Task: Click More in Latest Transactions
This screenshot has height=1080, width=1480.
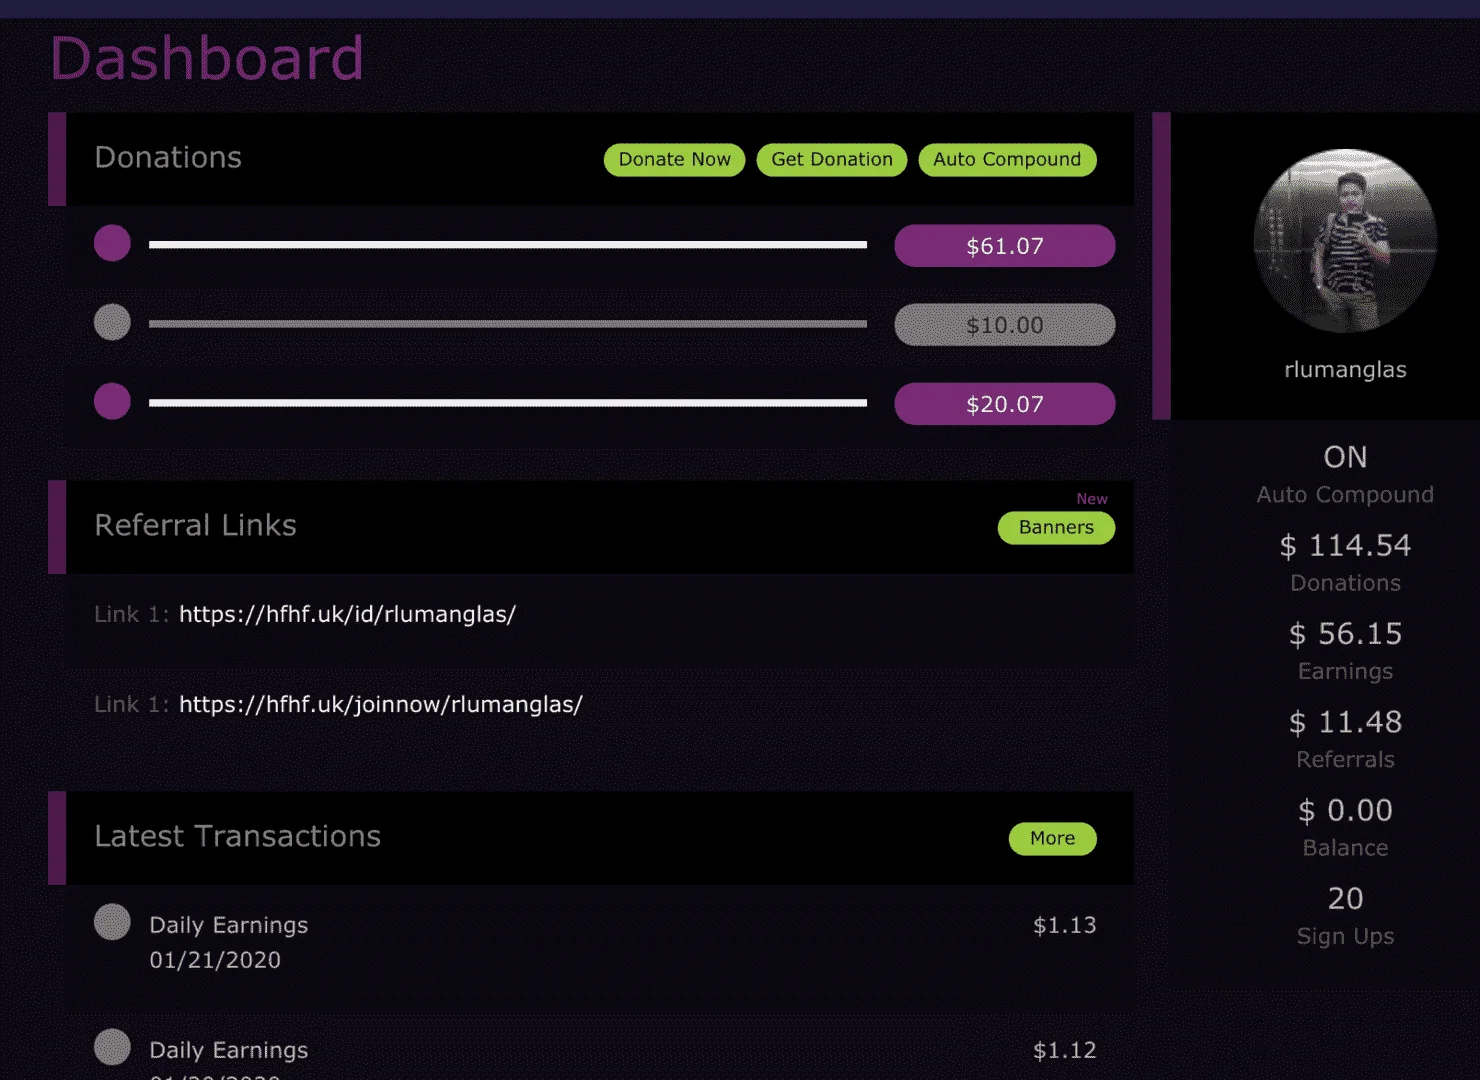Action: coord(1052,839)
